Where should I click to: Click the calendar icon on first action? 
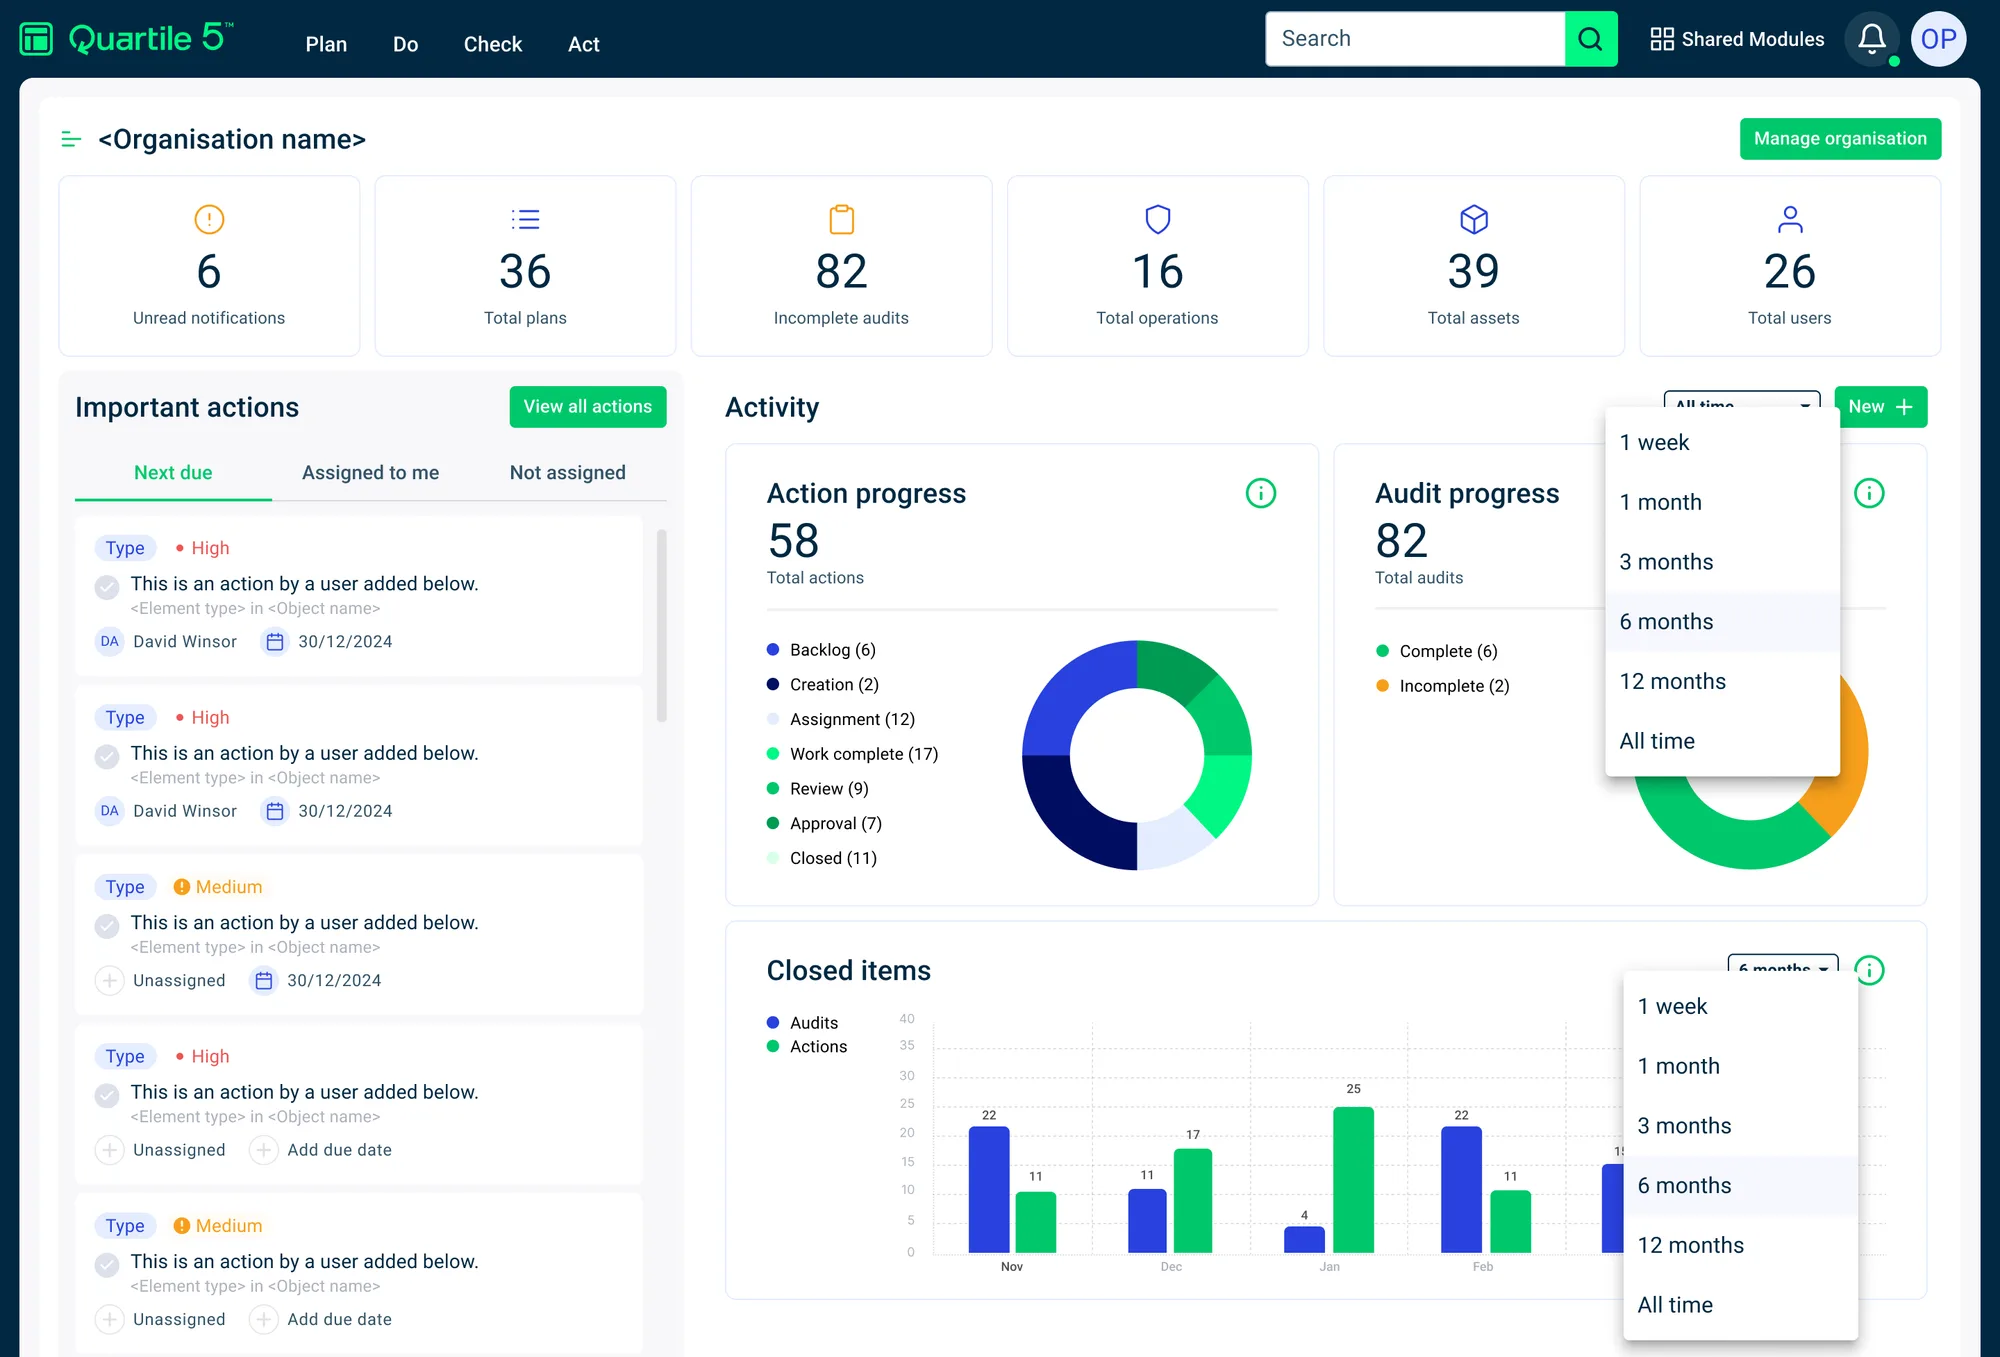coord(275,642)
